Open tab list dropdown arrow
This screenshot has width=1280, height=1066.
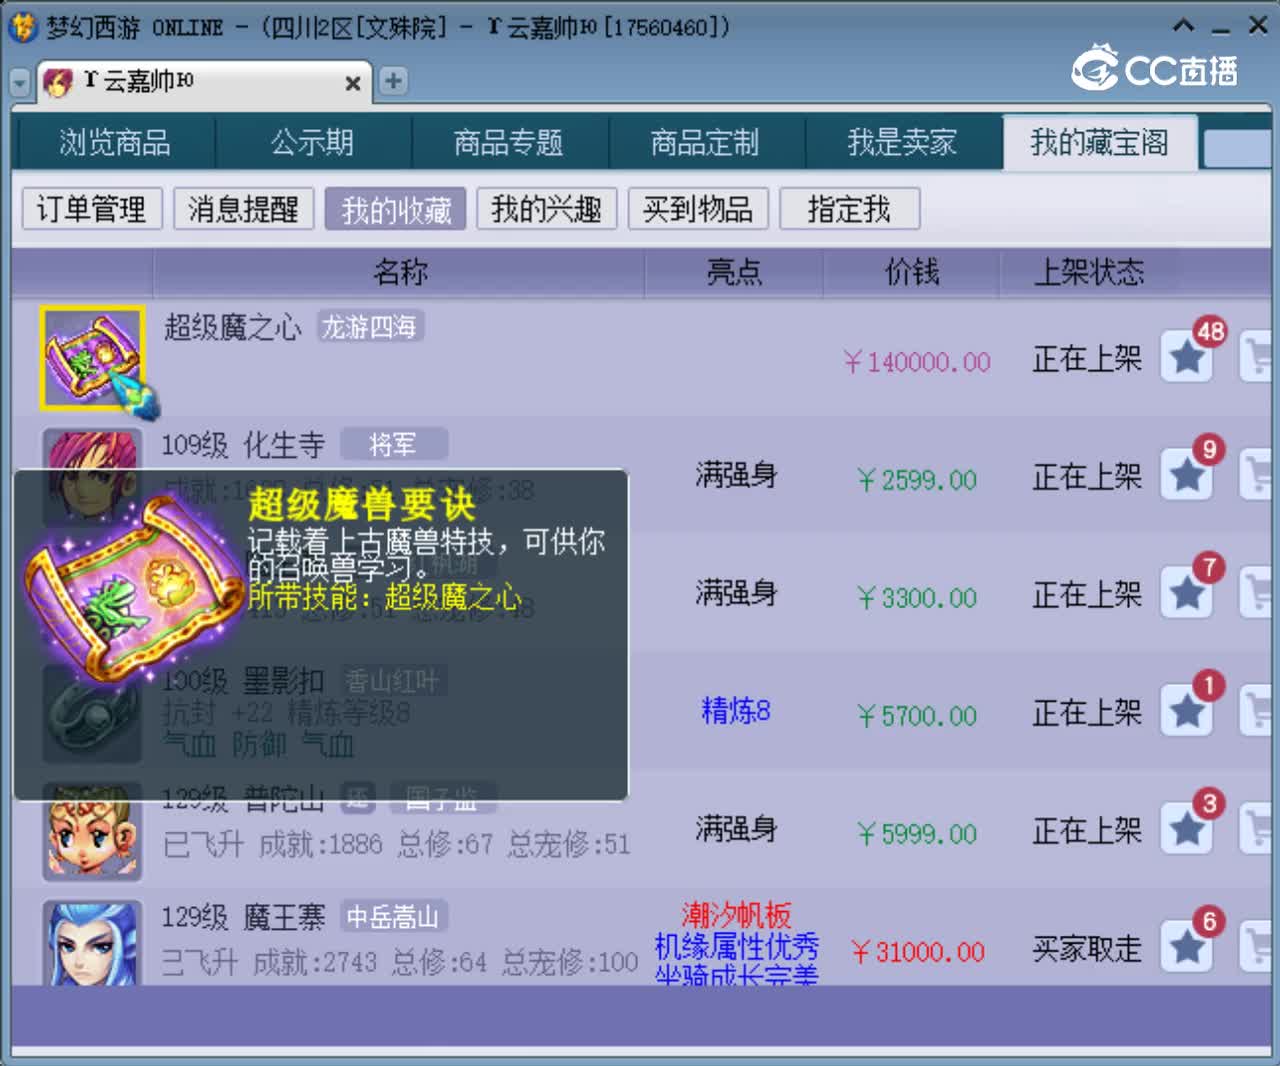coord(20,83)
